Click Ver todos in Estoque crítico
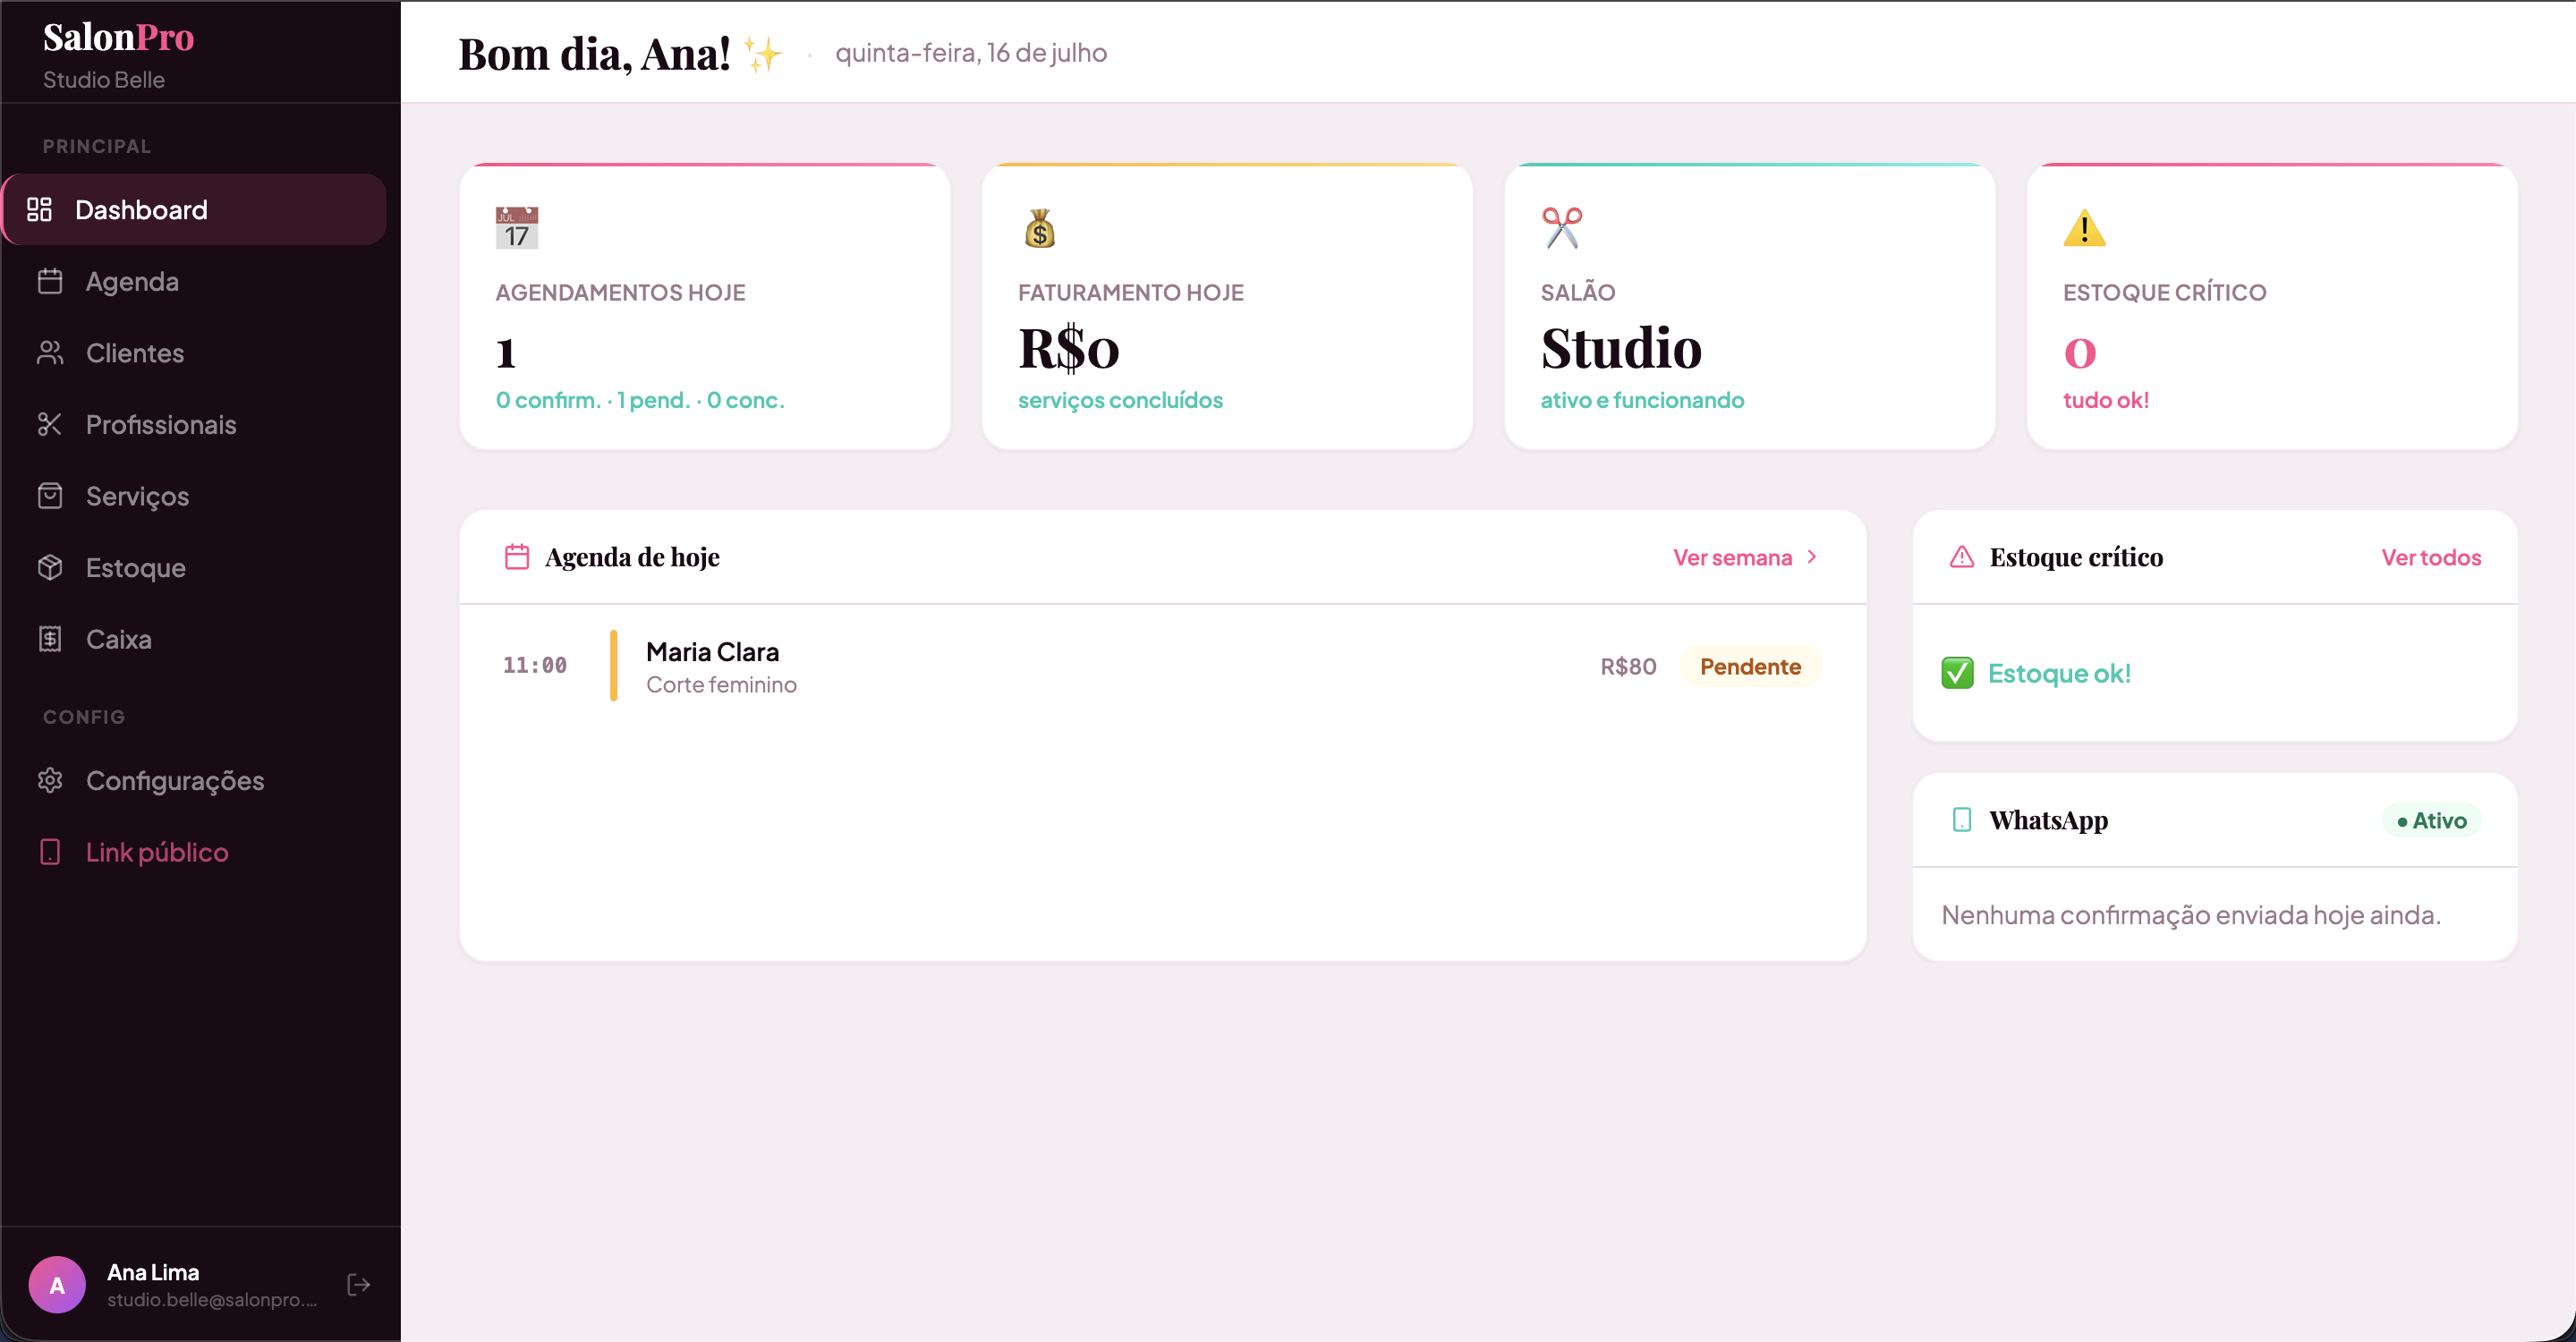Screen dimensions: 2576x1342 (2431, 557)
